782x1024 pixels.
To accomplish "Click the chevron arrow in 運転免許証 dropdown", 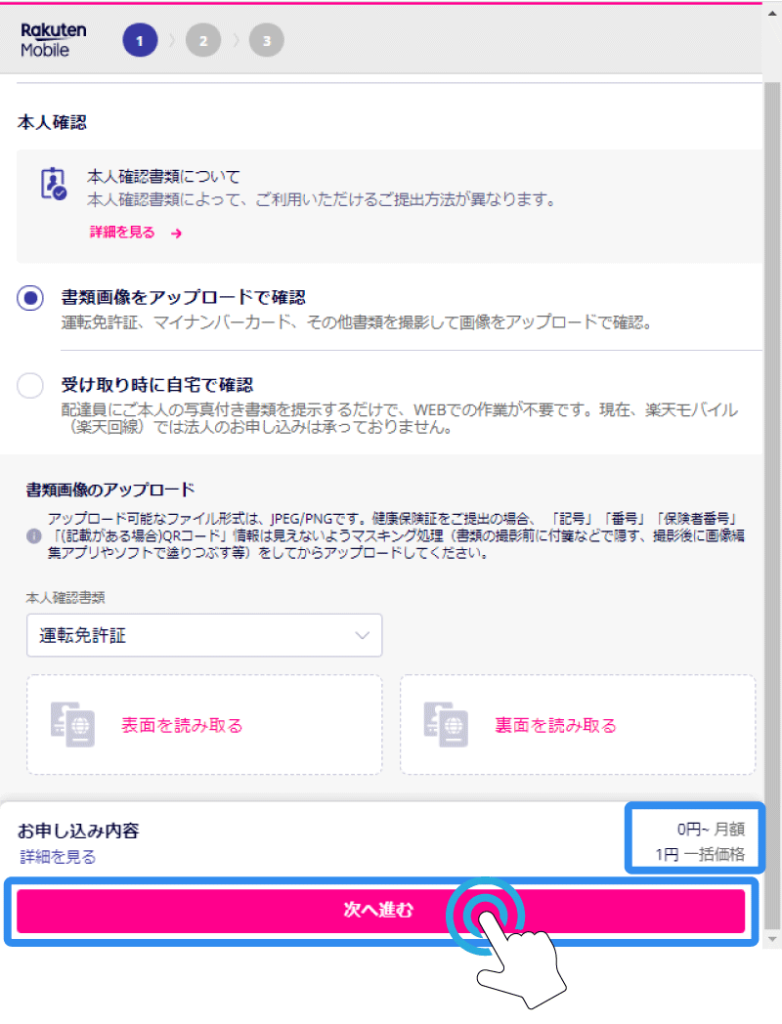I will click(x=362, y=635).
